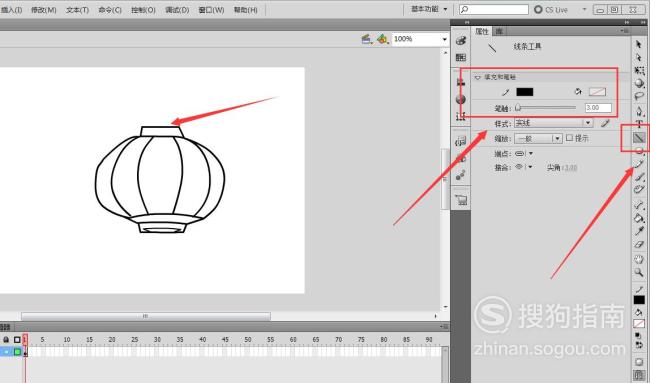The width and height of the screenshot is (650, 383).
Task: Click the stage vertical scrollbar down arrow
Action: tap(445, 307)
